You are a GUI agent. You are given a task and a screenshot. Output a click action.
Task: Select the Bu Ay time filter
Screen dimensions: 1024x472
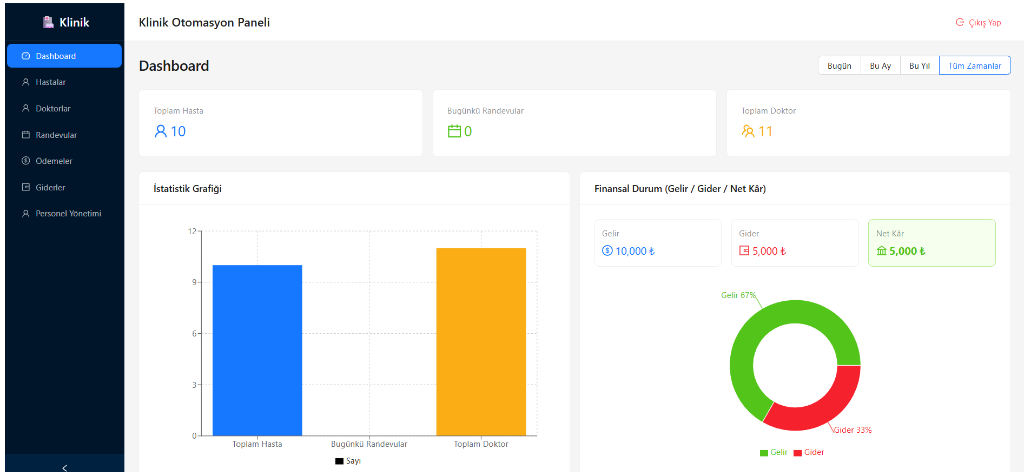pos(880,66)
